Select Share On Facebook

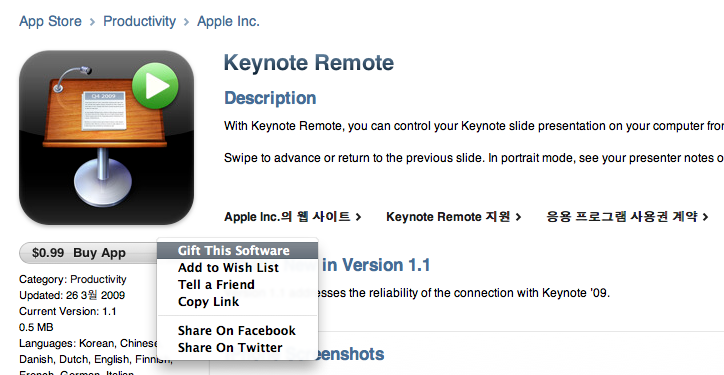(x=237, y=330)
